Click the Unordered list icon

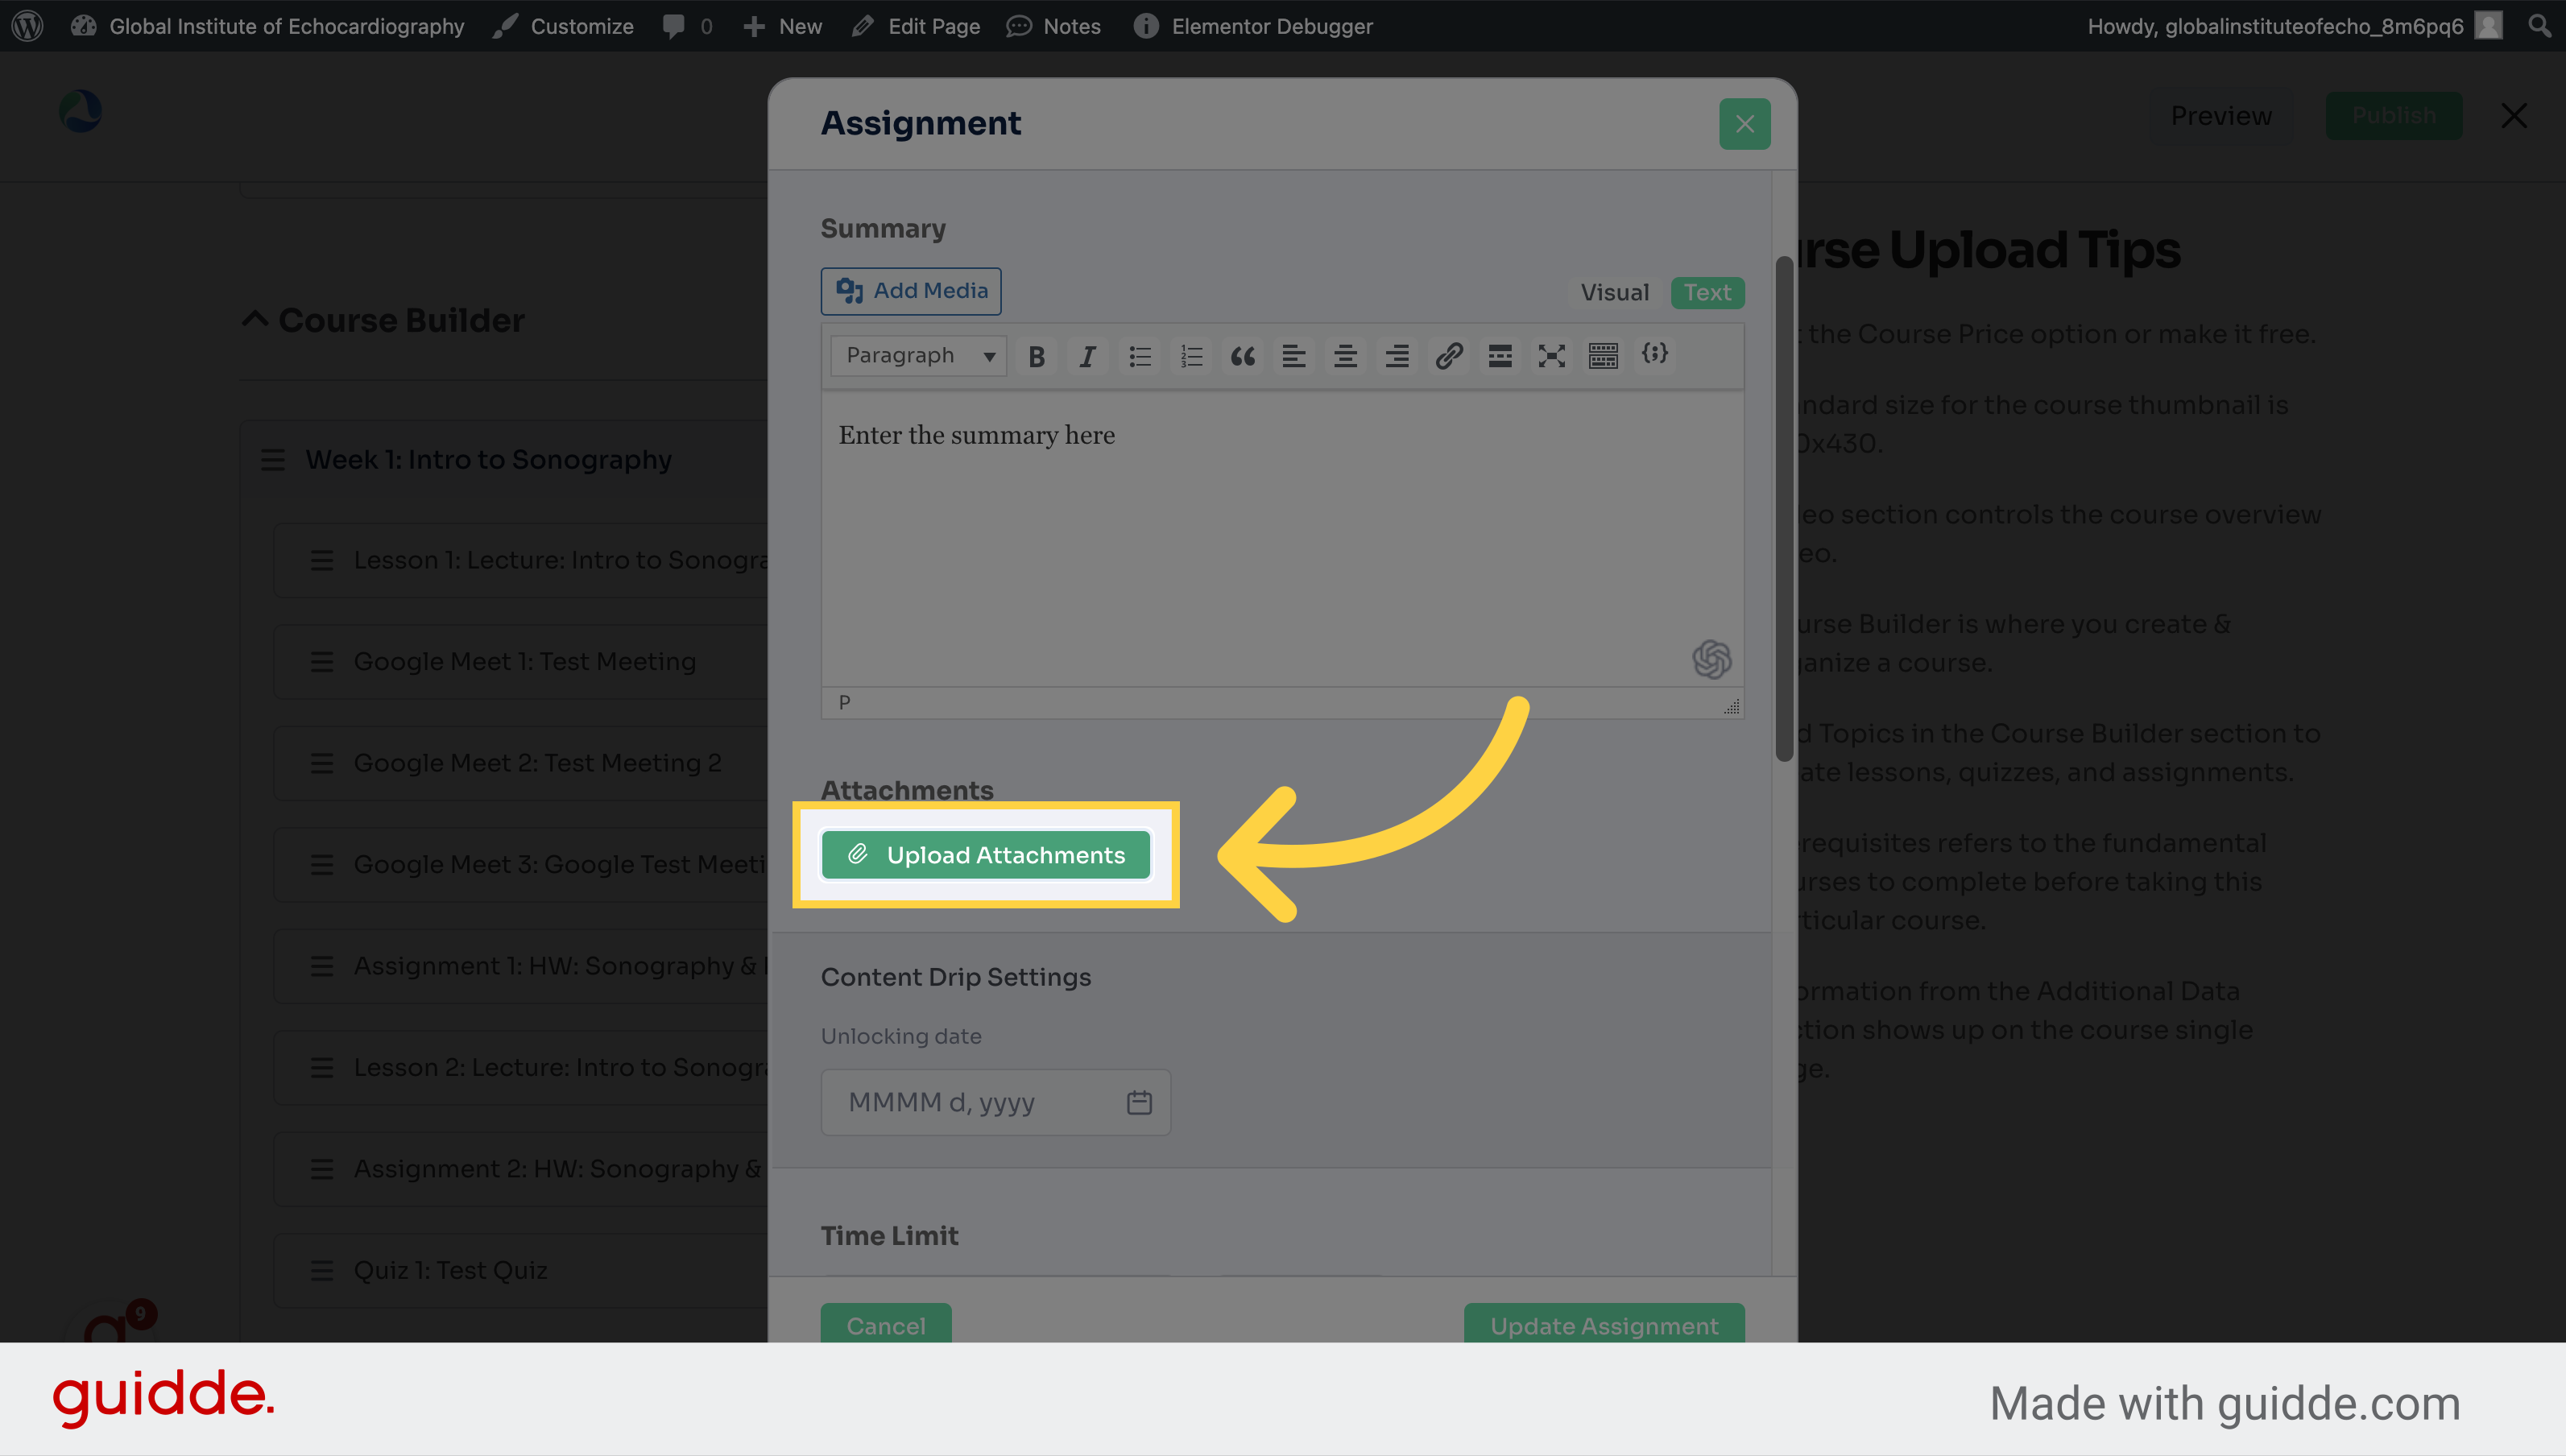[x=1140, y=356]
